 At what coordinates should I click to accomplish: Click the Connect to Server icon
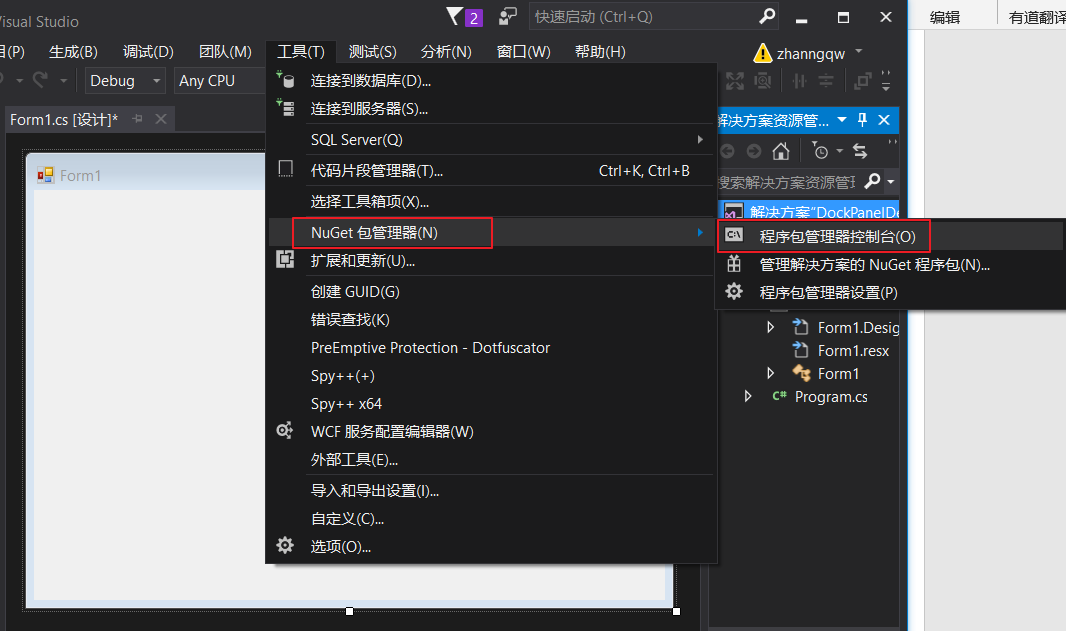point(285,107)
